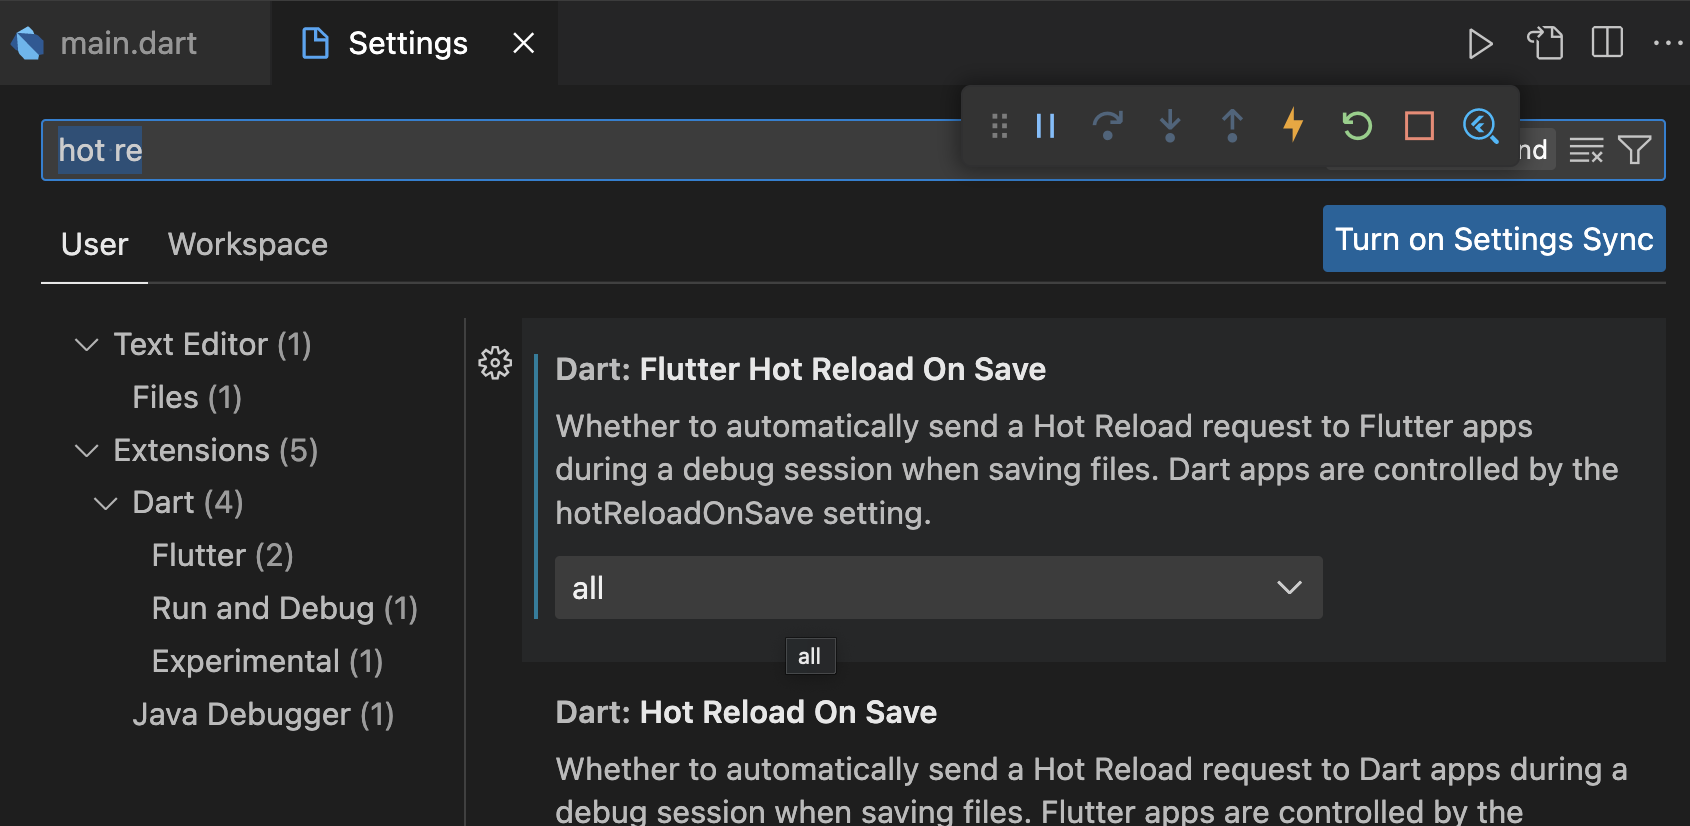
Task: Collapse the Text Editor tree group
Action: (x=87, y=345)
